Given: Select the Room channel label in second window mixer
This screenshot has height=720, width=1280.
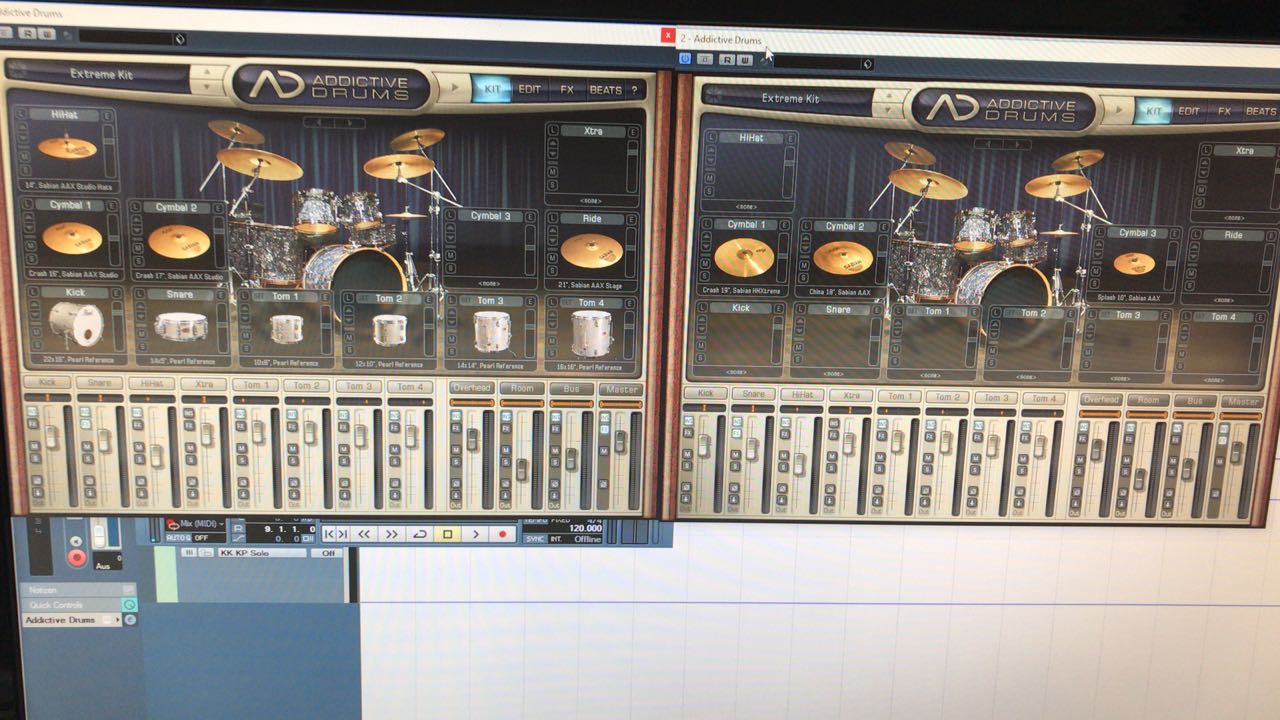Looking at the screenshot, I should pyautogui.click(x=1148, y=400).
